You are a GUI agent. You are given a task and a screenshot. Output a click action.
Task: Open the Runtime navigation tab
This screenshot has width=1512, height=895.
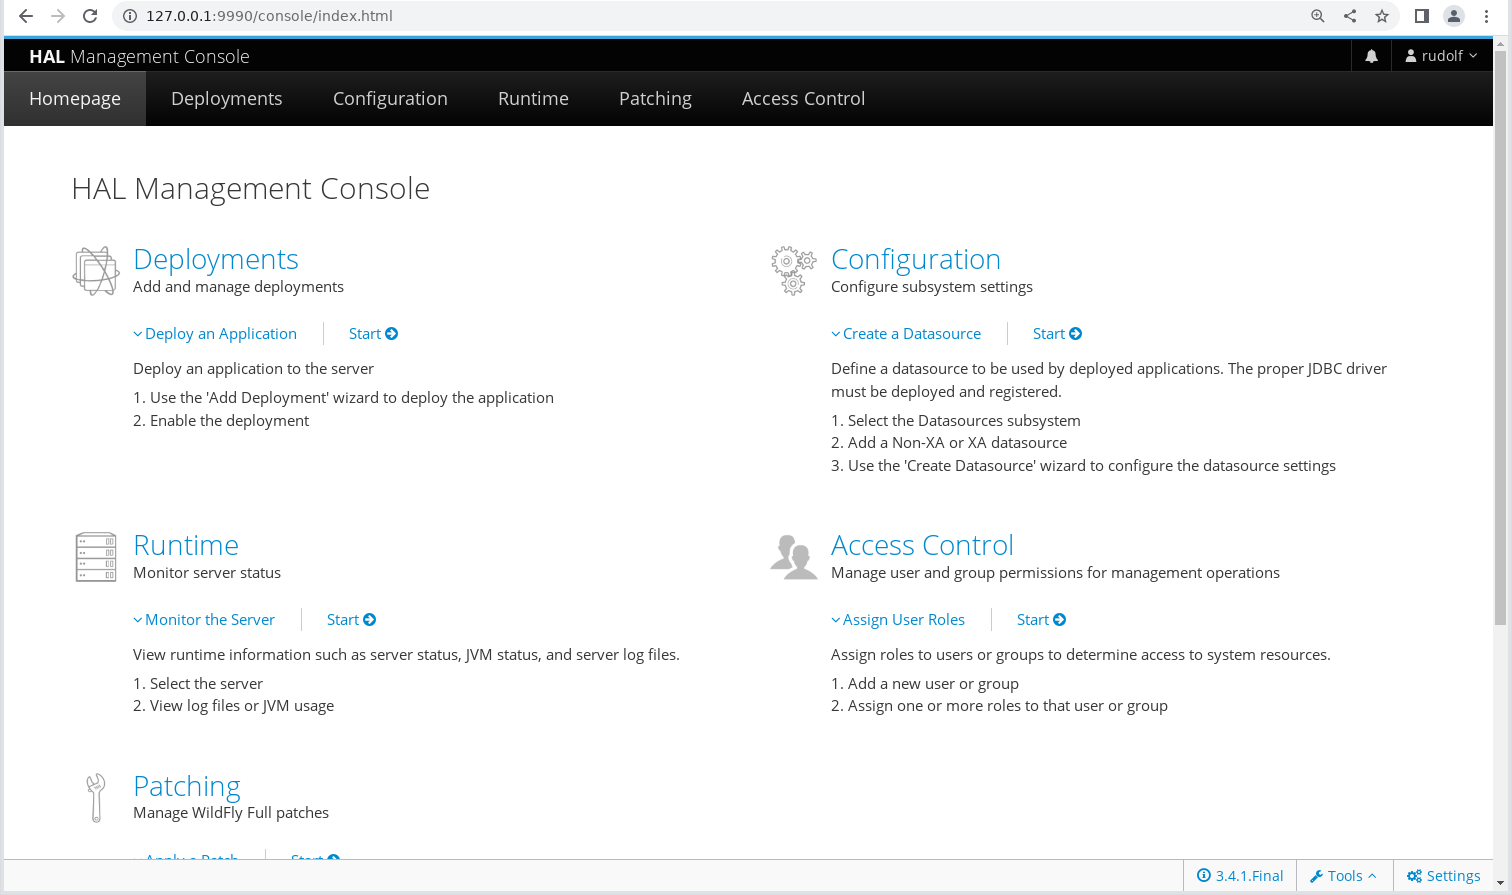tap(533, 99)
